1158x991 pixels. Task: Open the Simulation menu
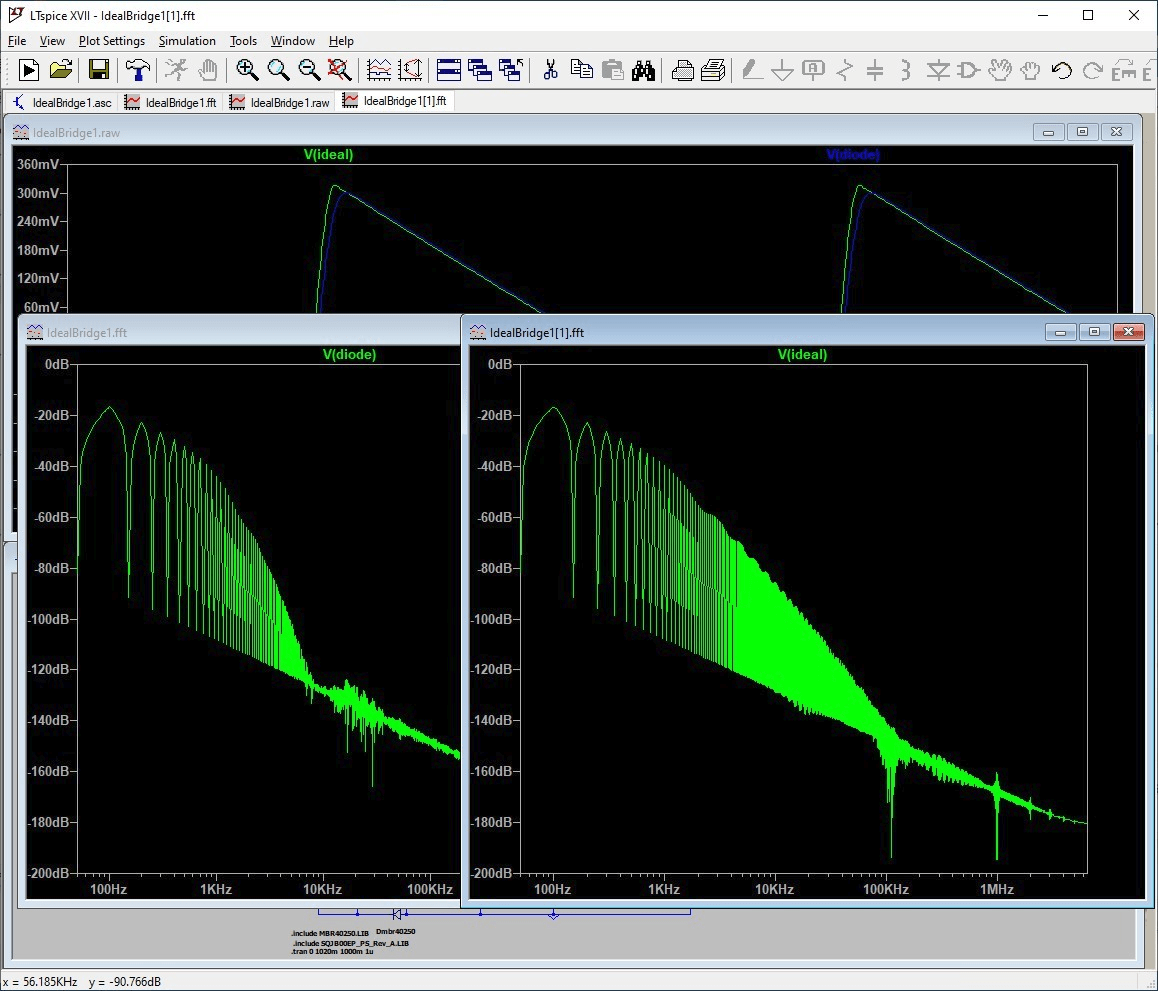(187, 41)
